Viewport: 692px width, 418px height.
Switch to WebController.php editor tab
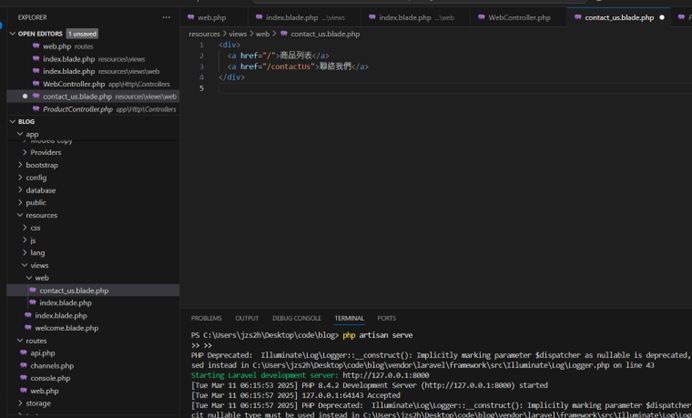coord(519,18)
